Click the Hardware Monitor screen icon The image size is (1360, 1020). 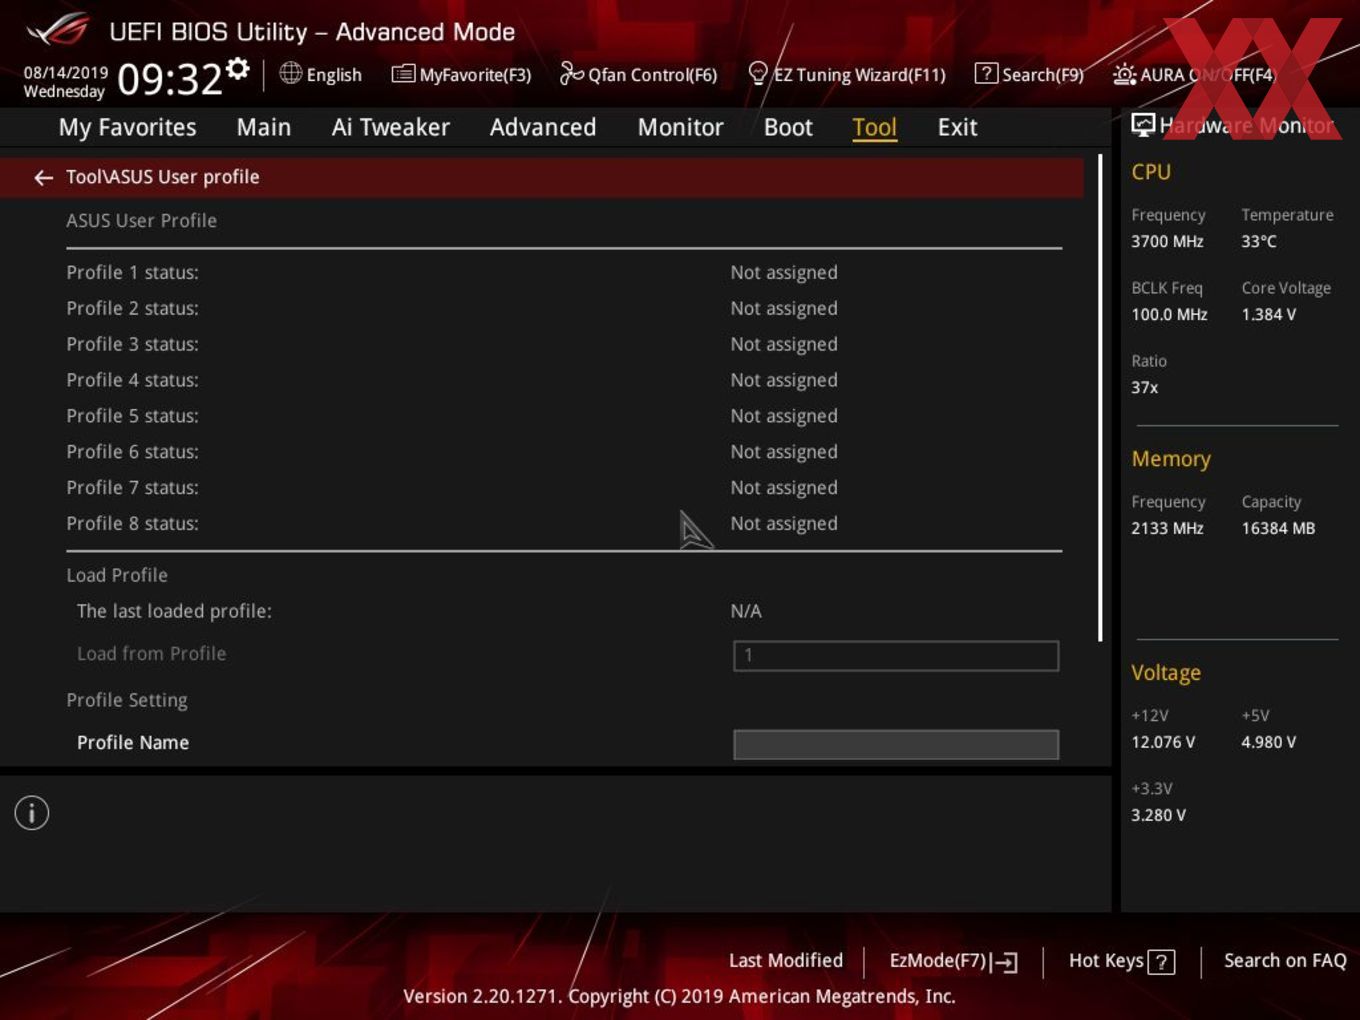click(1143, 124)
